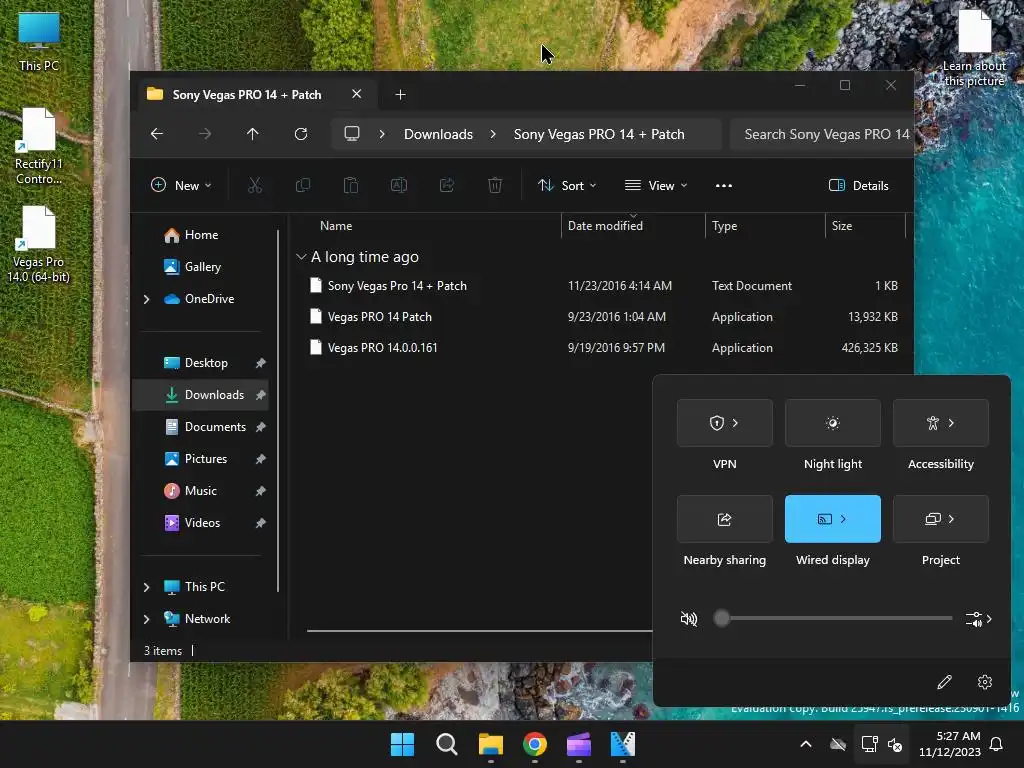Sort by the Type column header

[724, 226]
